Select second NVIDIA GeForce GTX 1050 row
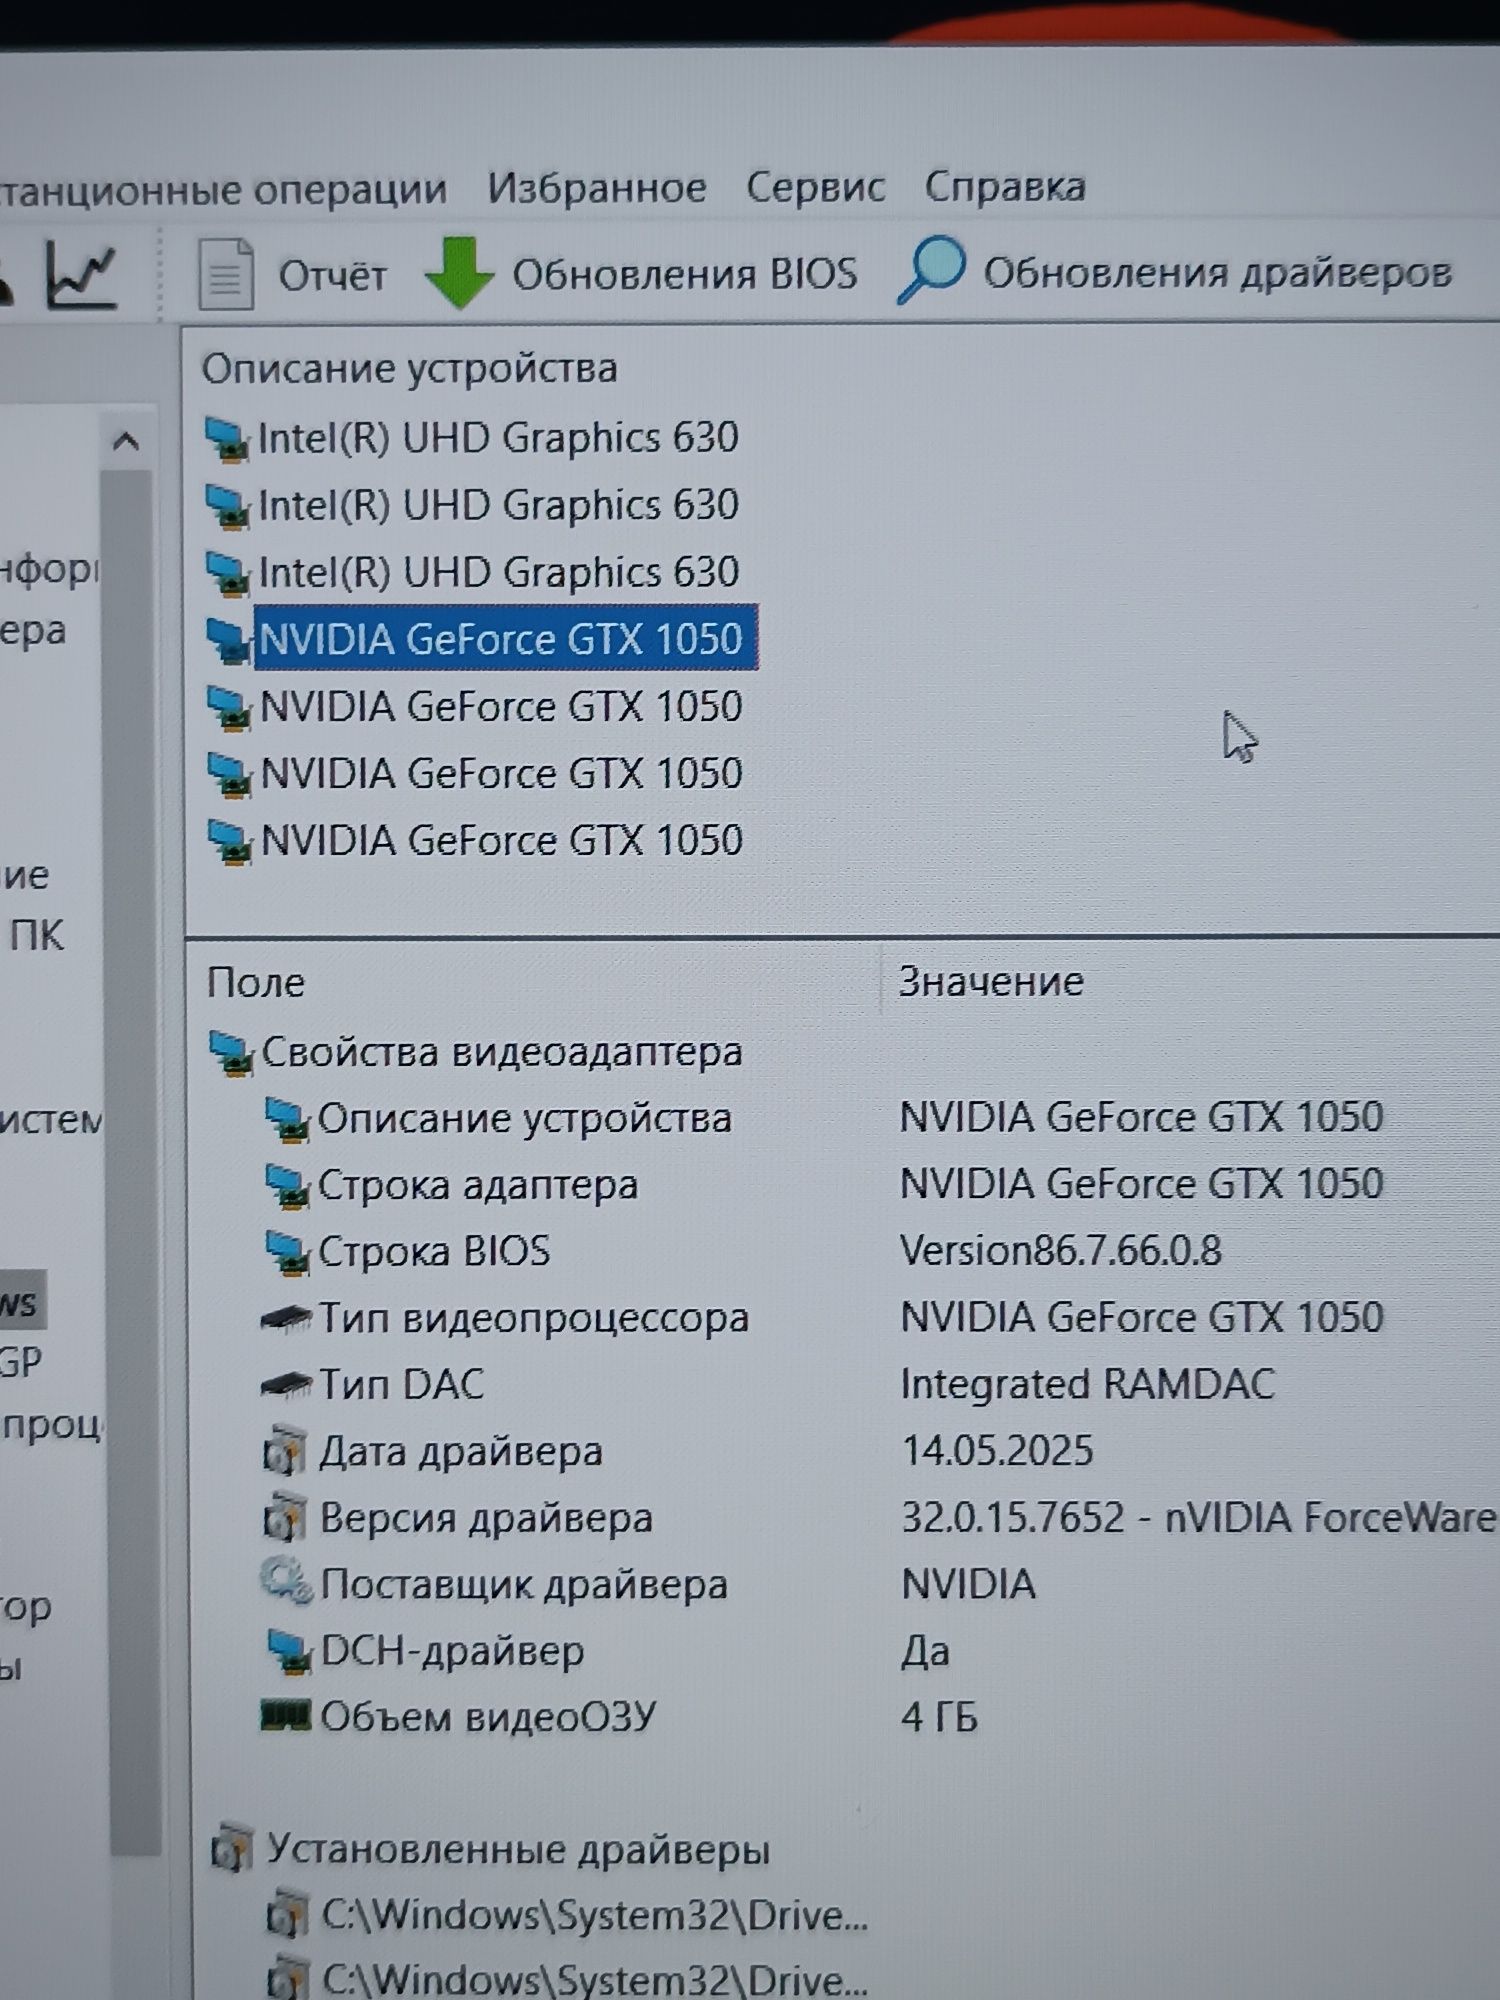This screenshot has height=2000, width=1500. tap(501, 706)
